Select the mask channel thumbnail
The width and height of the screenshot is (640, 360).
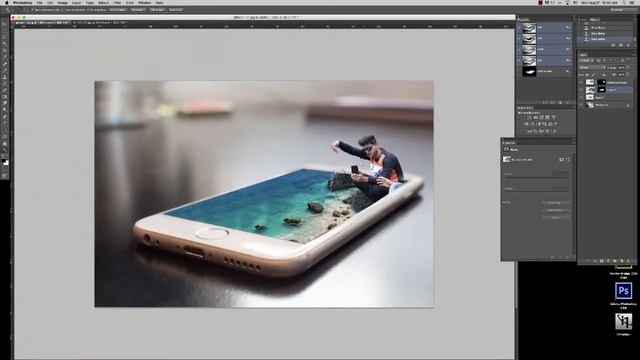tap(529, 71)
